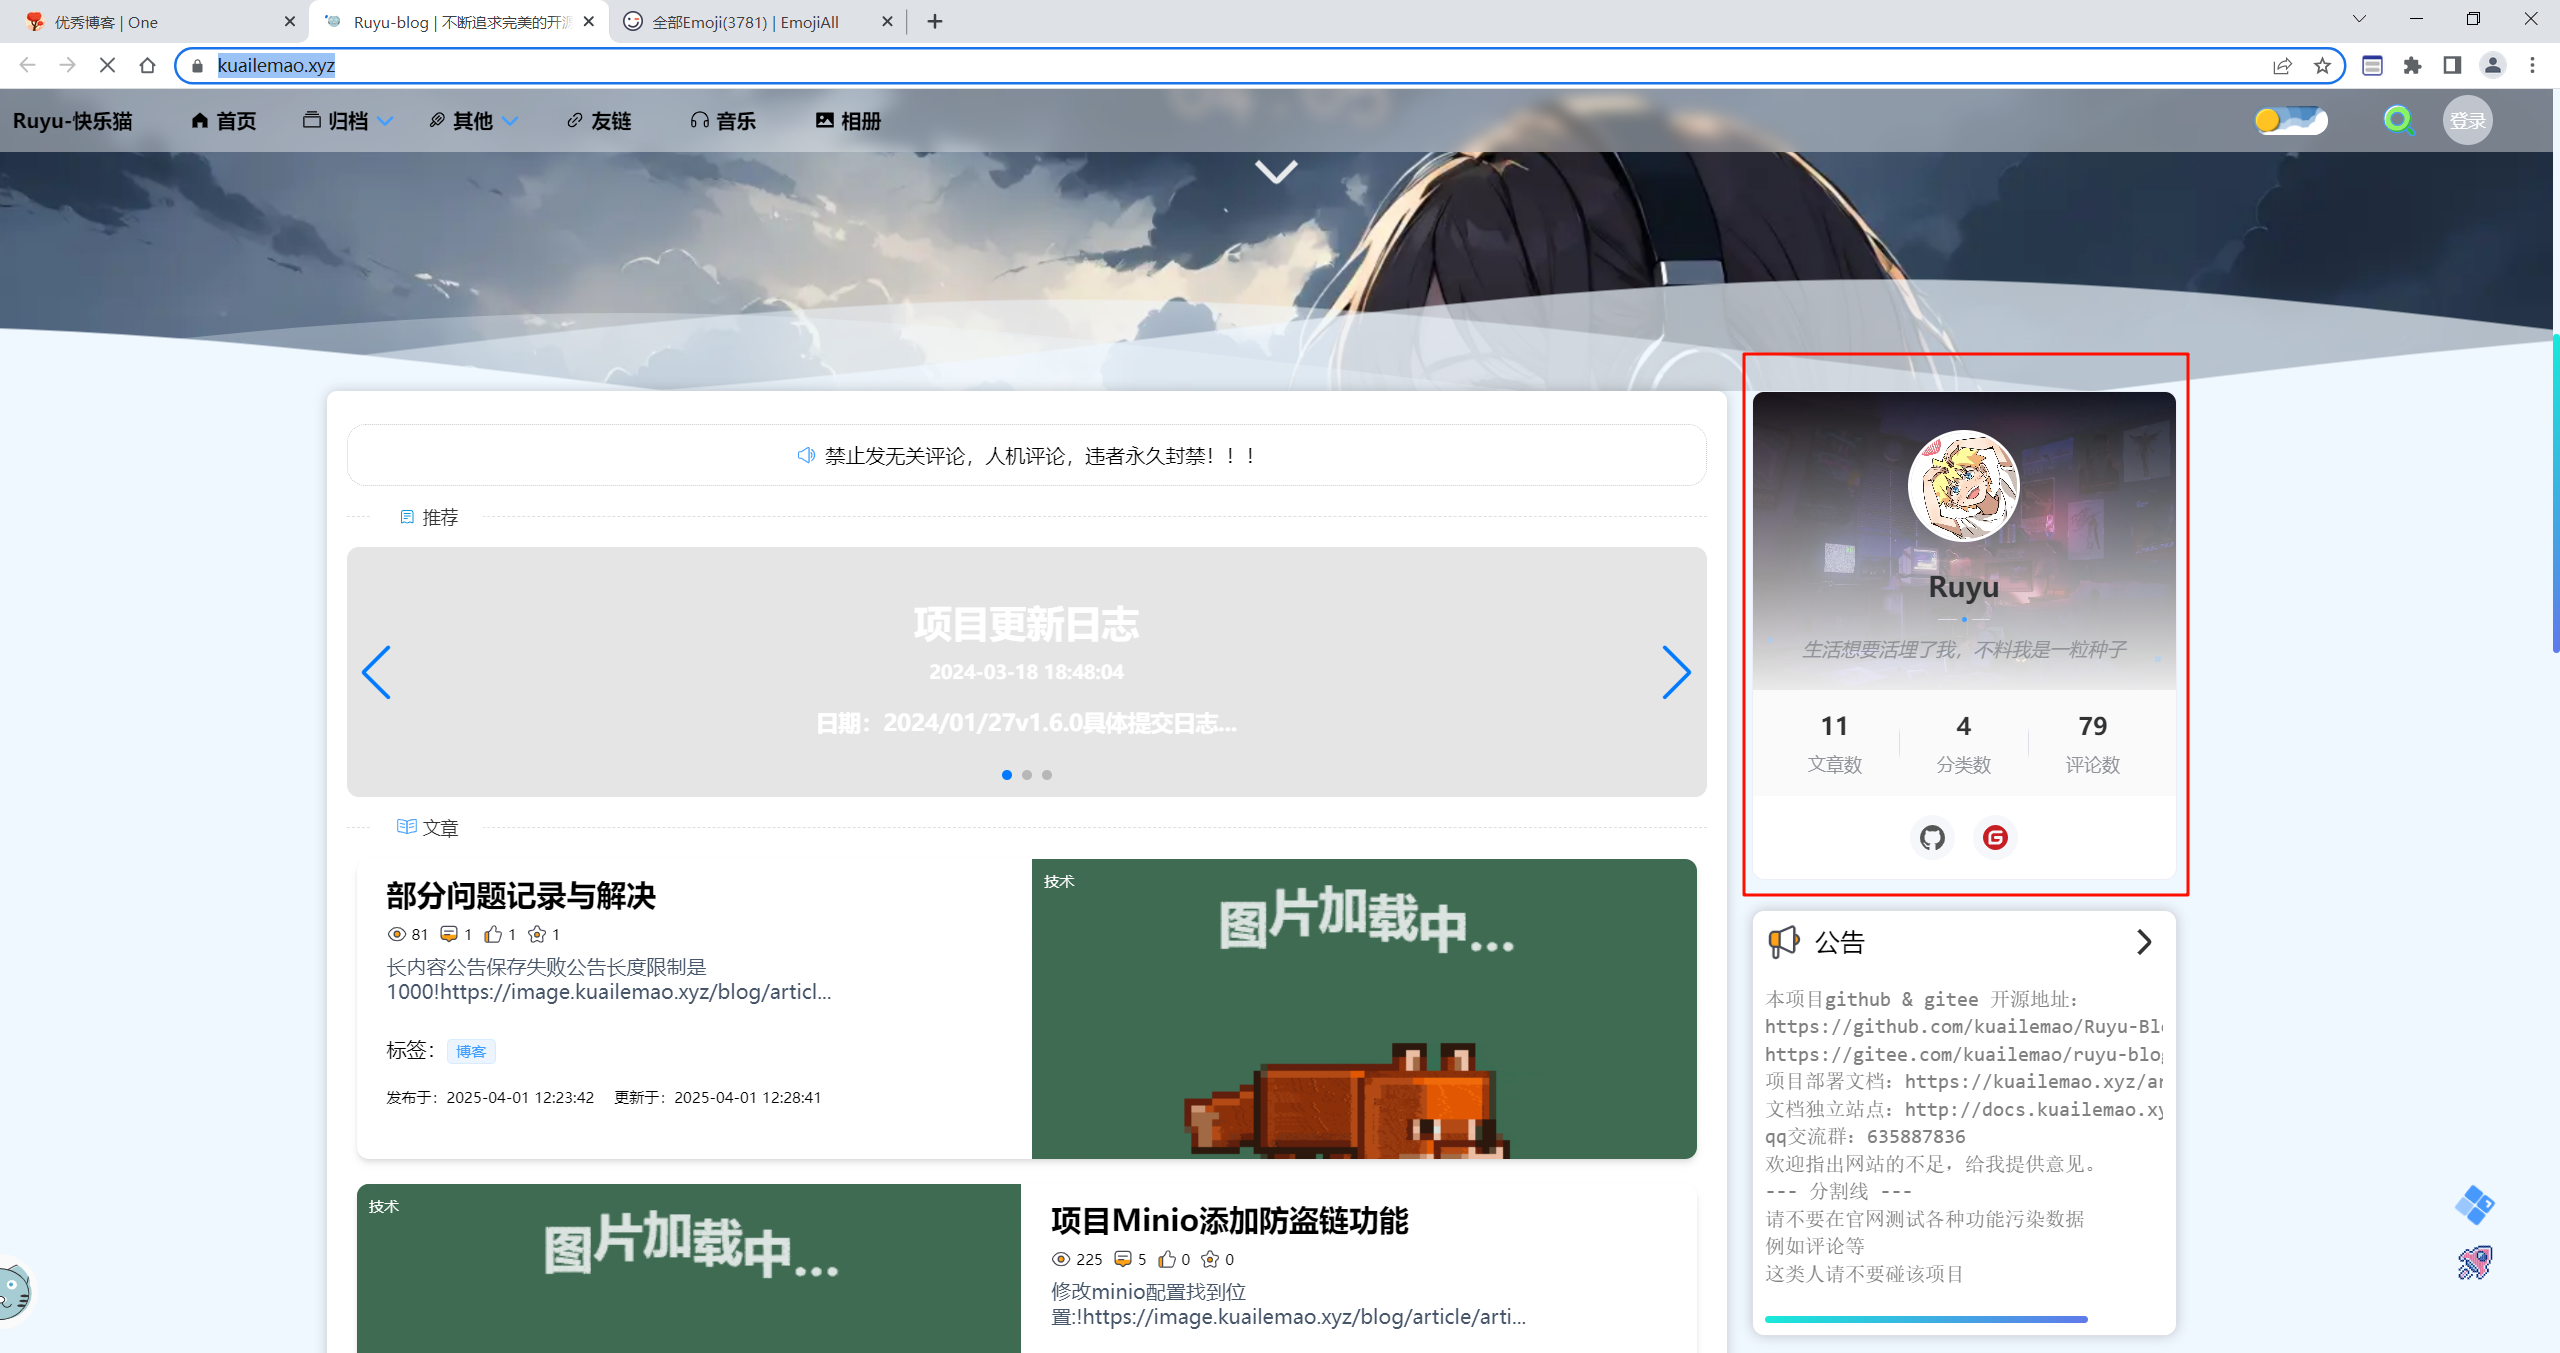2560x1353 pixels.
Task: Click the rocket back-to-top icon
Action: 2475,1263
